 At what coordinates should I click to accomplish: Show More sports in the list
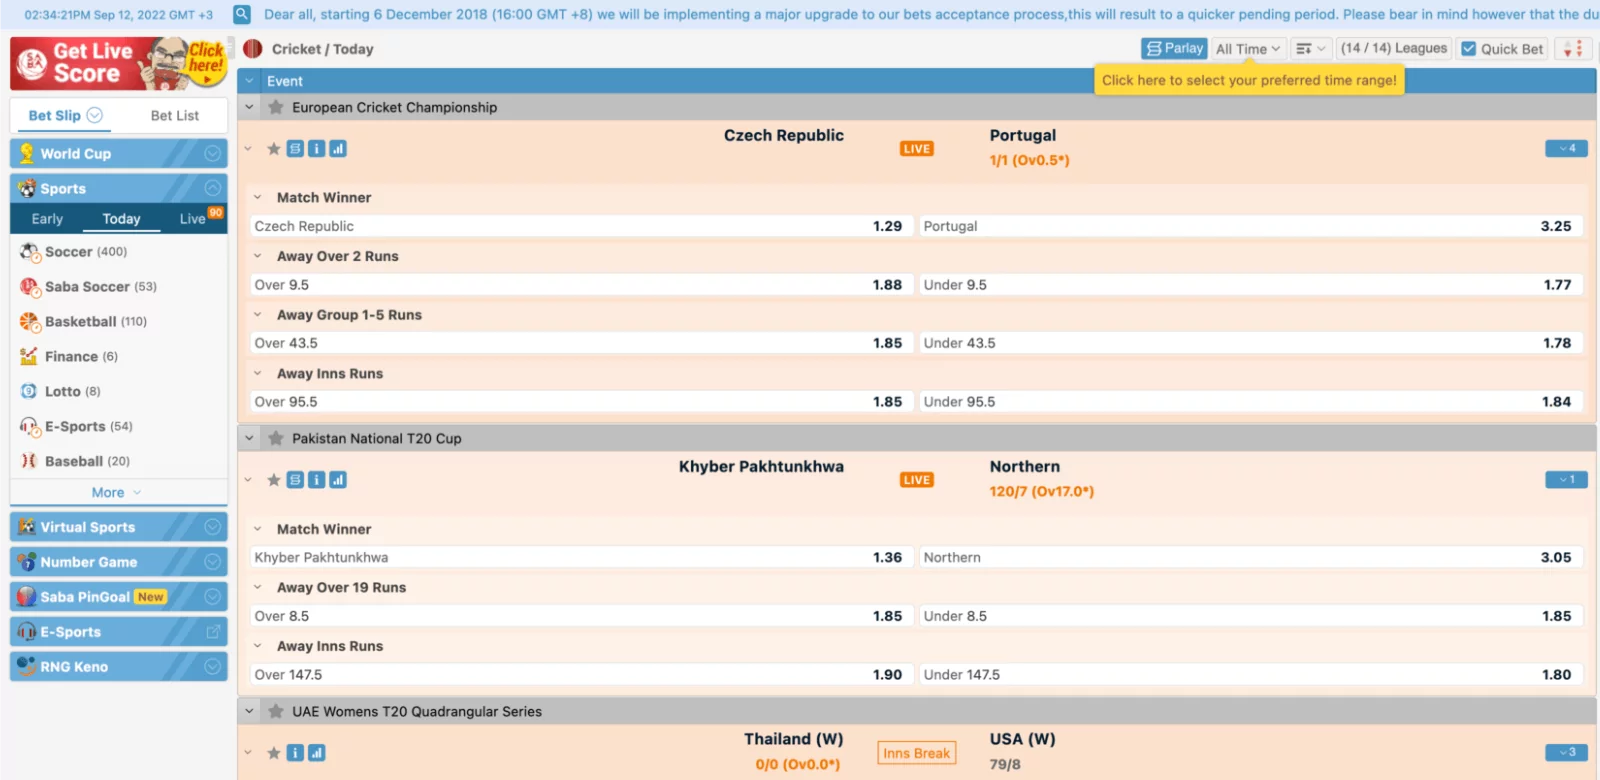pyautogui.click(x=116, y=493)
